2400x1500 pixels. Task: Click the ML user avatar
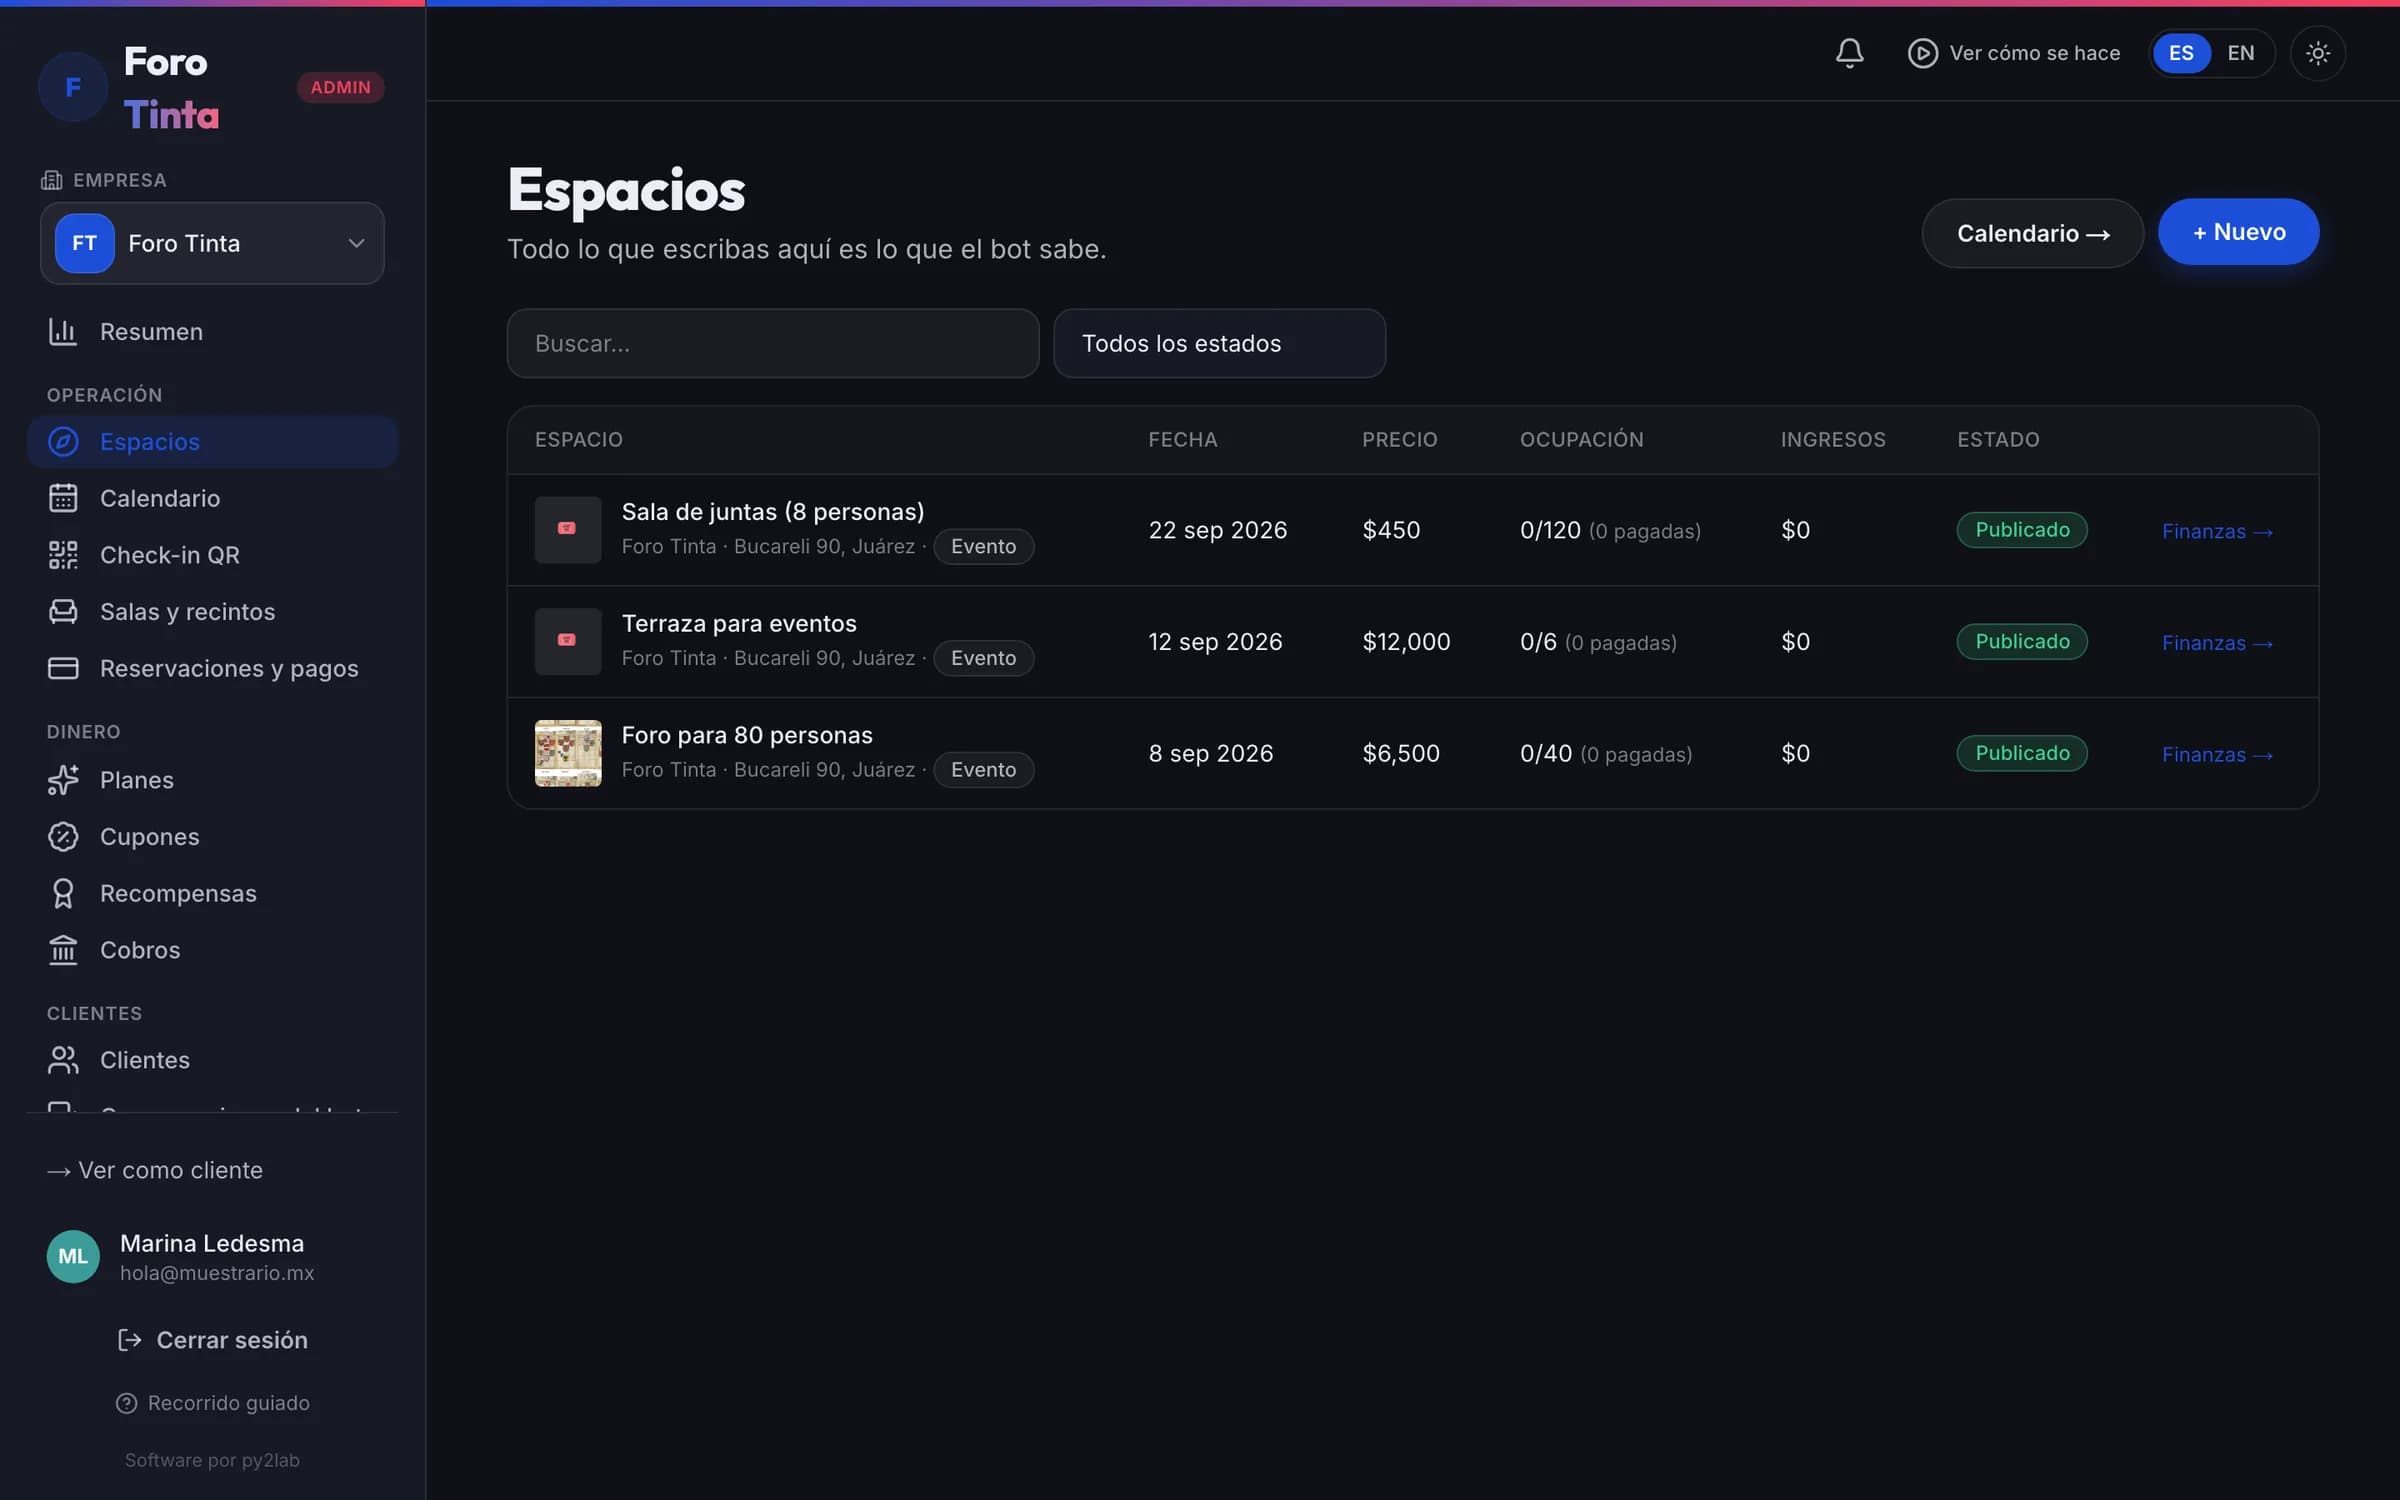[x=73, y=1256]
